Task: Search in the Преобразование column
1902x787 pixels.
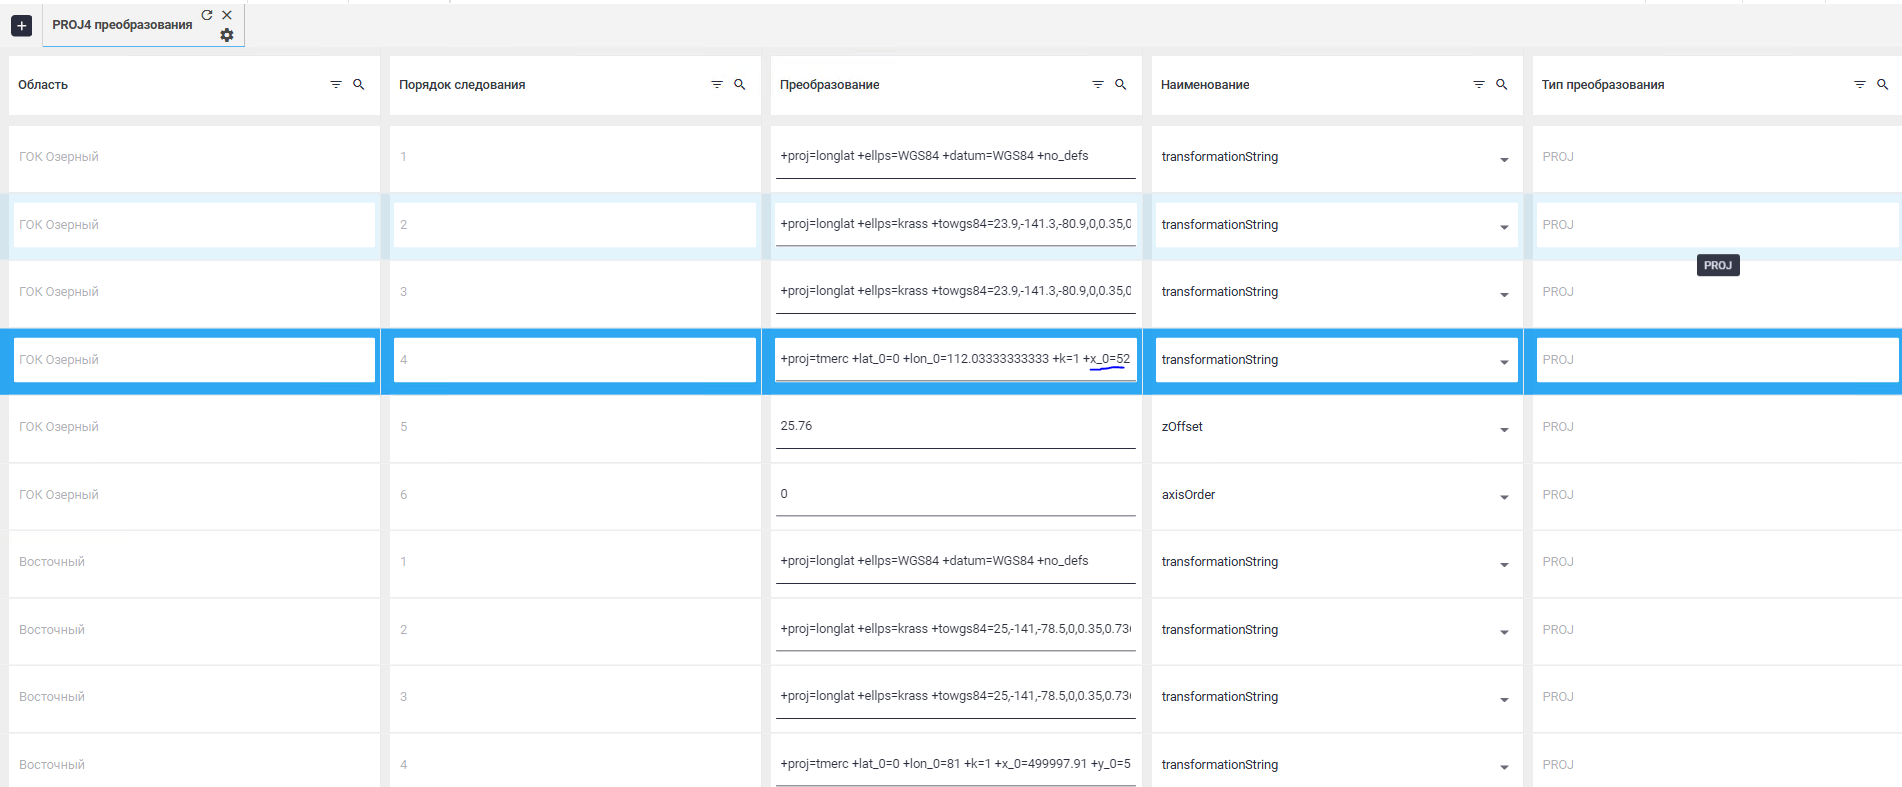Action: tap(1121, 85)
